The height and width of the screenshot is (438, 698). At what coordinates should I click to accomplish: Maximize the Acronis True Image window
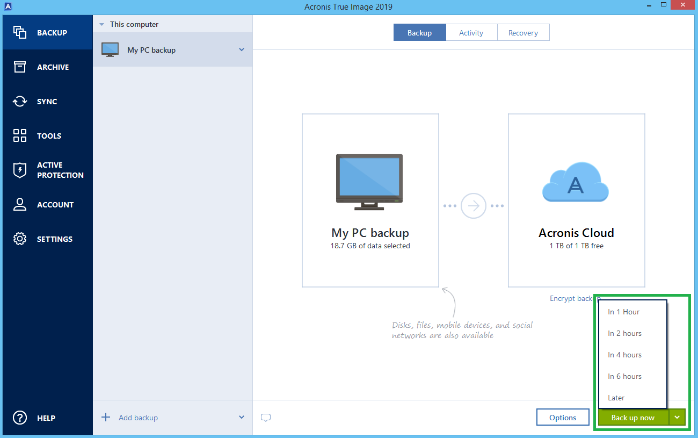(663, 5)
